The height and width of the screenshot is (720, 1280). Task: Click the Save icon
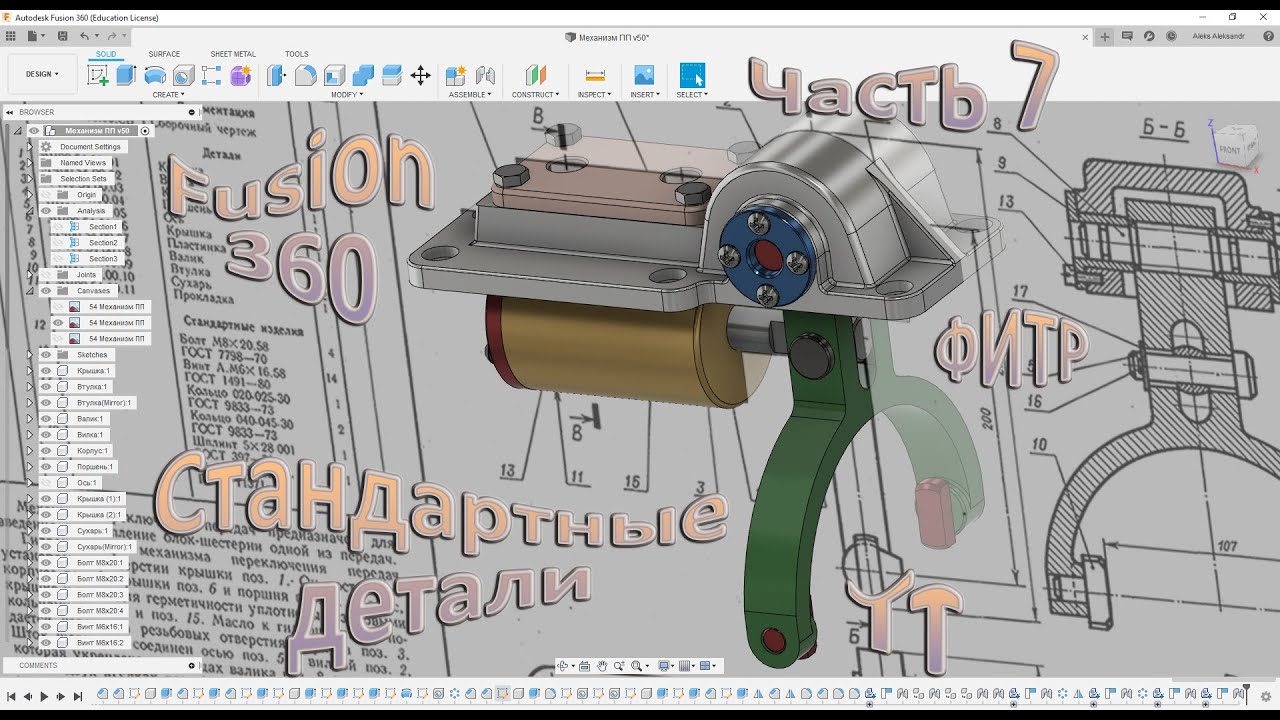point(62,36)
